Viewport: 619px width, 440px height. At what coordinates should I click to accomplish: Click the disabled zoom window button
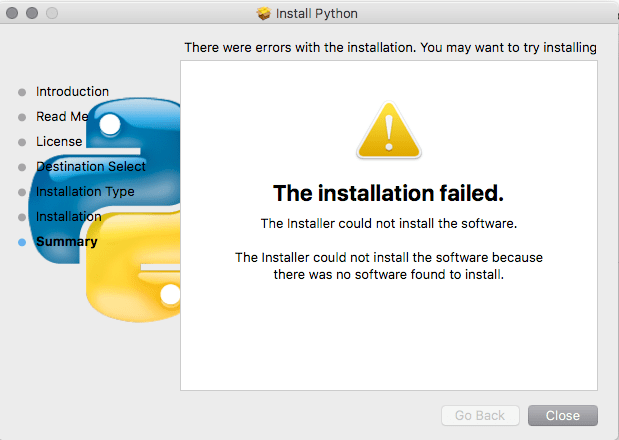[52, 13]
